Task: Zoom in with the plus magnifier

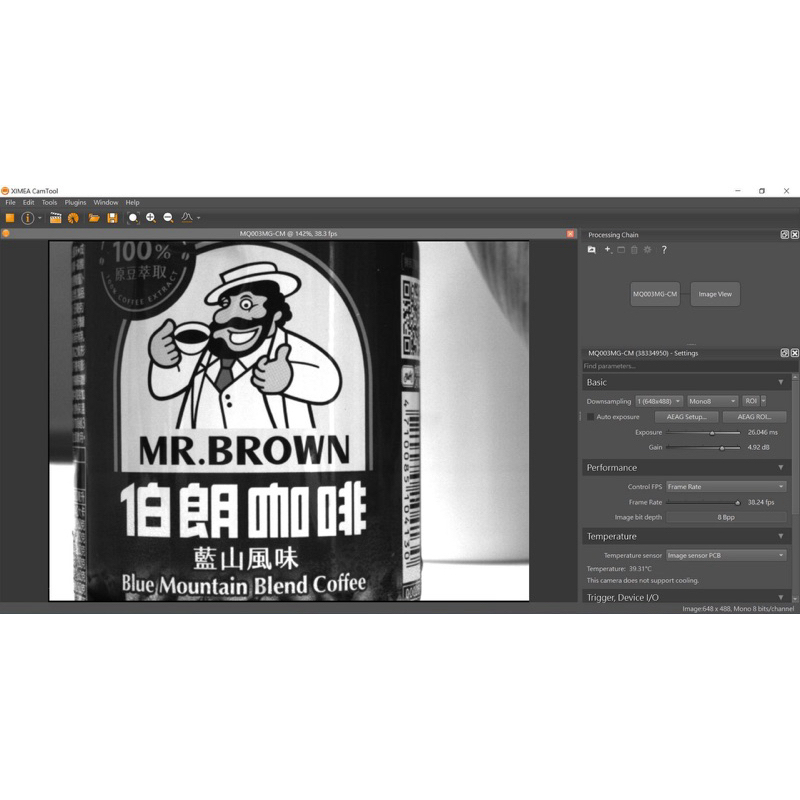Action: pyautogui.click(x=151, y=218)
